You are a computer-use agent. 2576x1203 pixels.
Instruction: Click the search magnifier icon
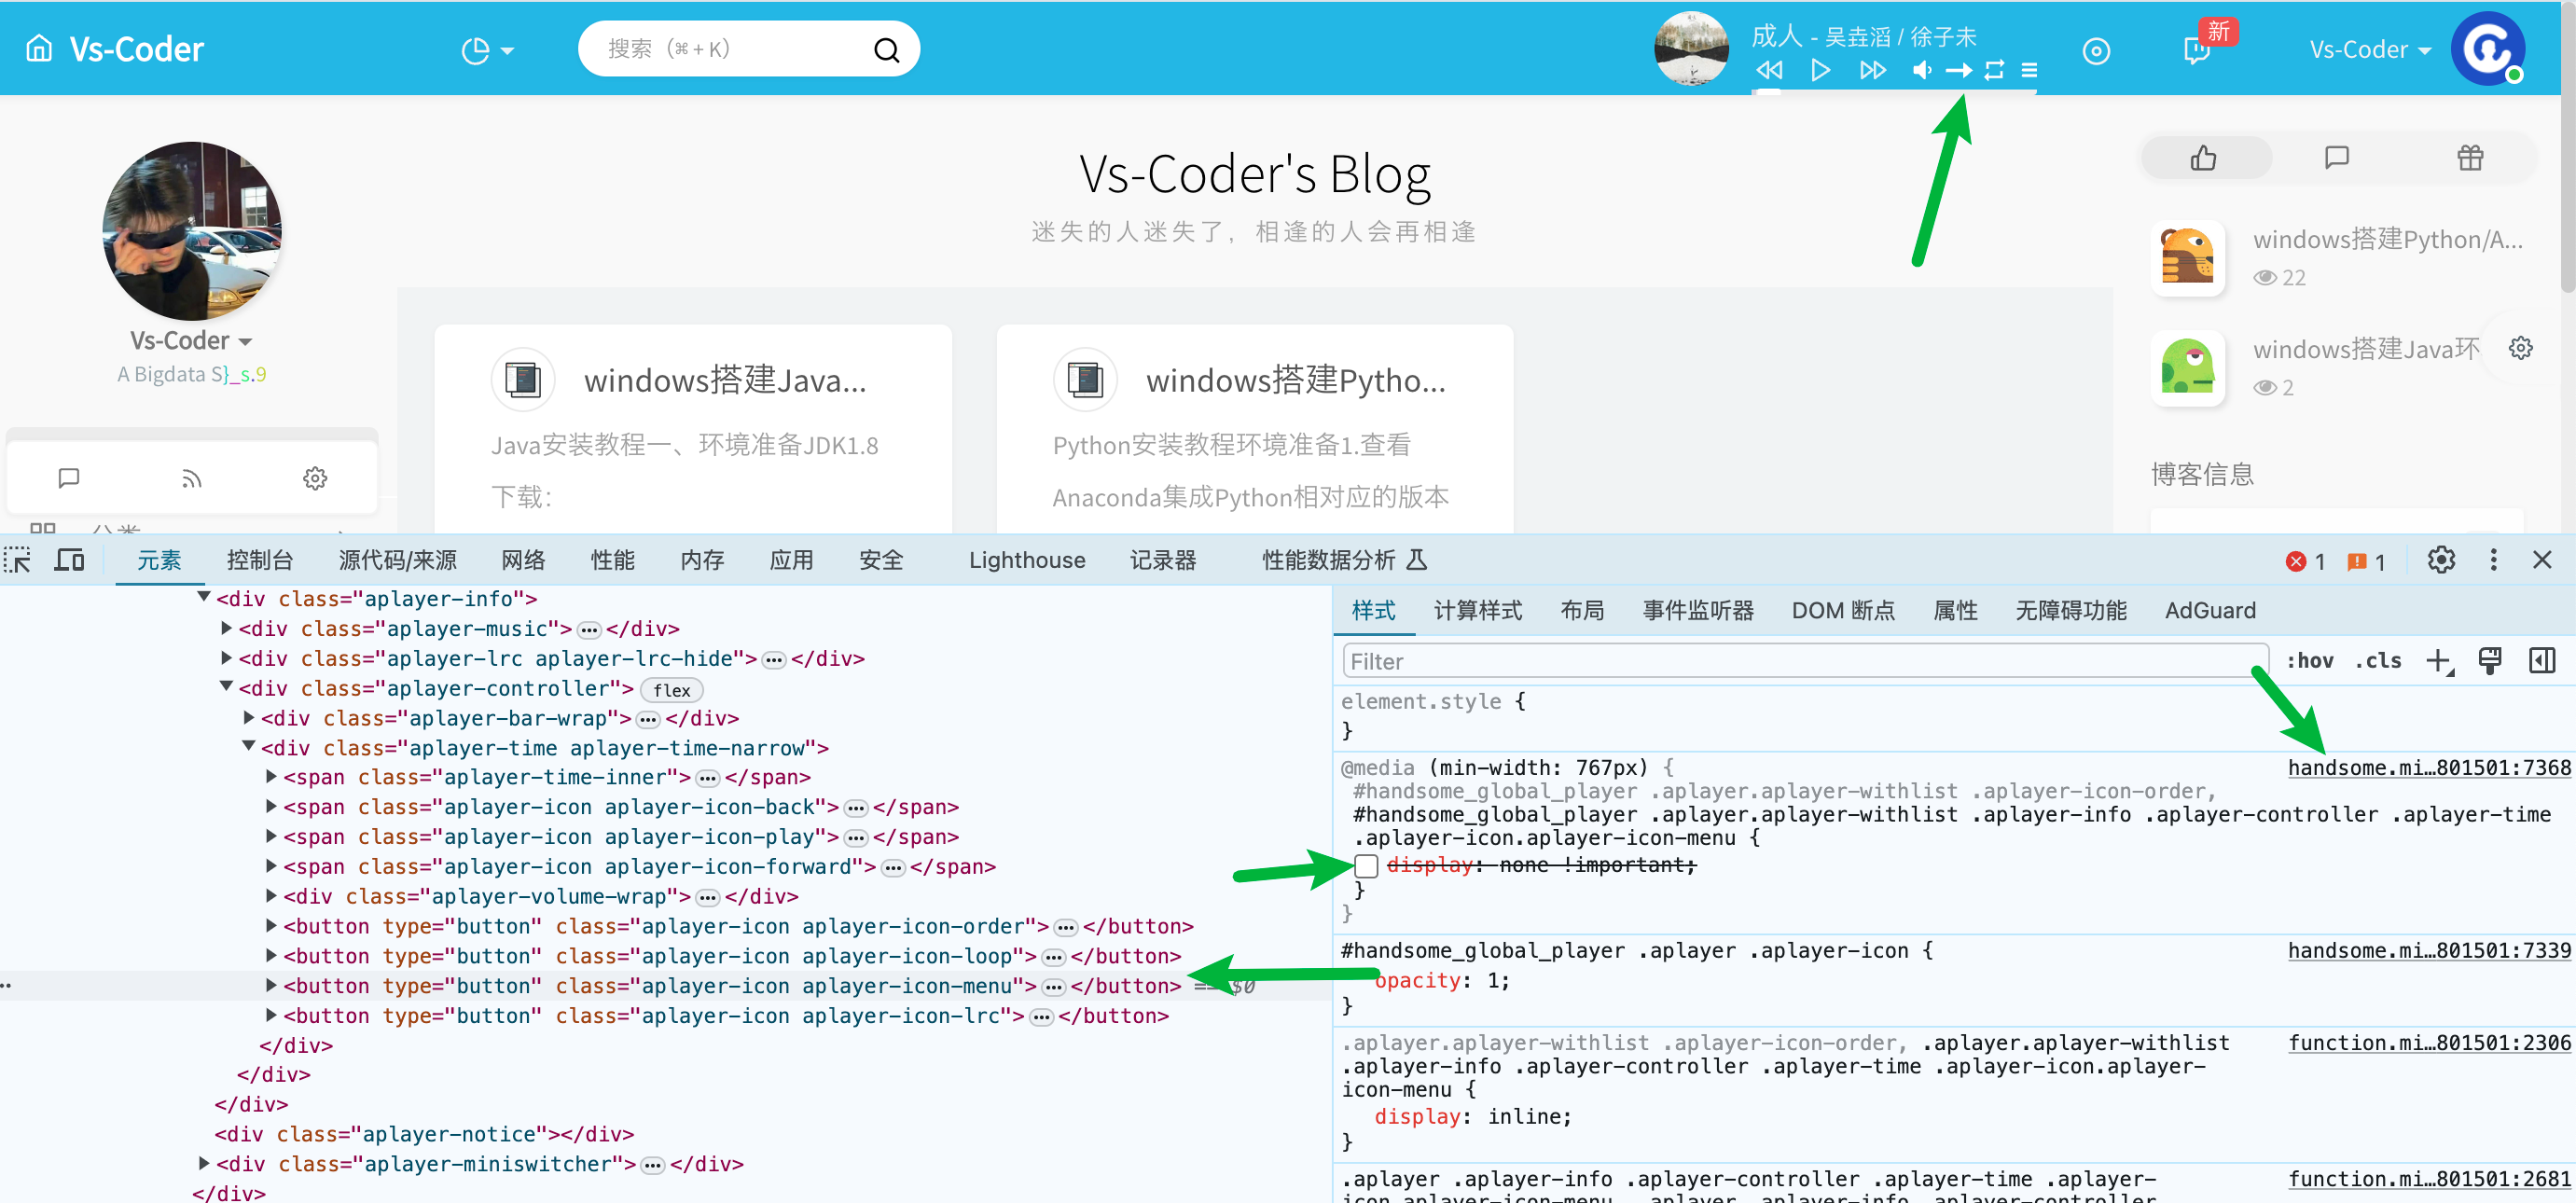(886, 50)
